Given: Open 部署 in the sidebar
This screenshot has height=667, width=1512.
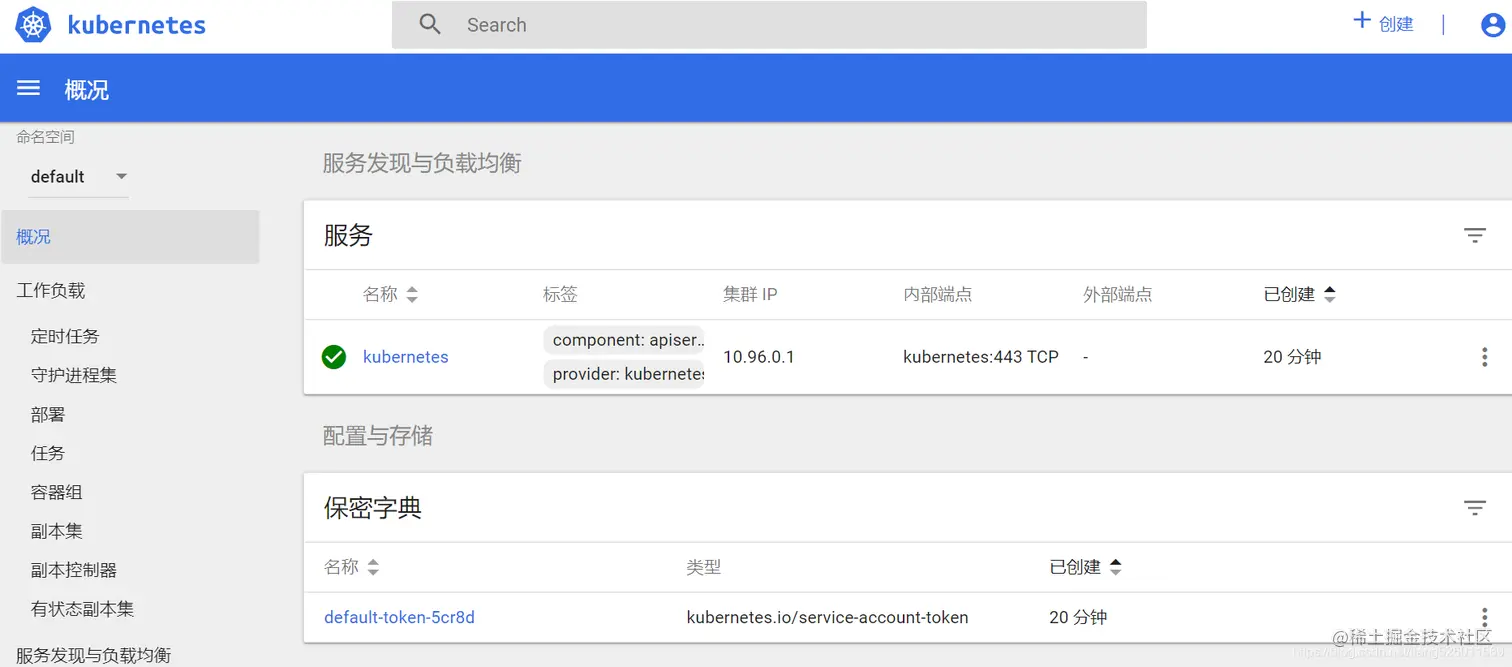Looking at the screenshot, I should click(x=48, y=414).
